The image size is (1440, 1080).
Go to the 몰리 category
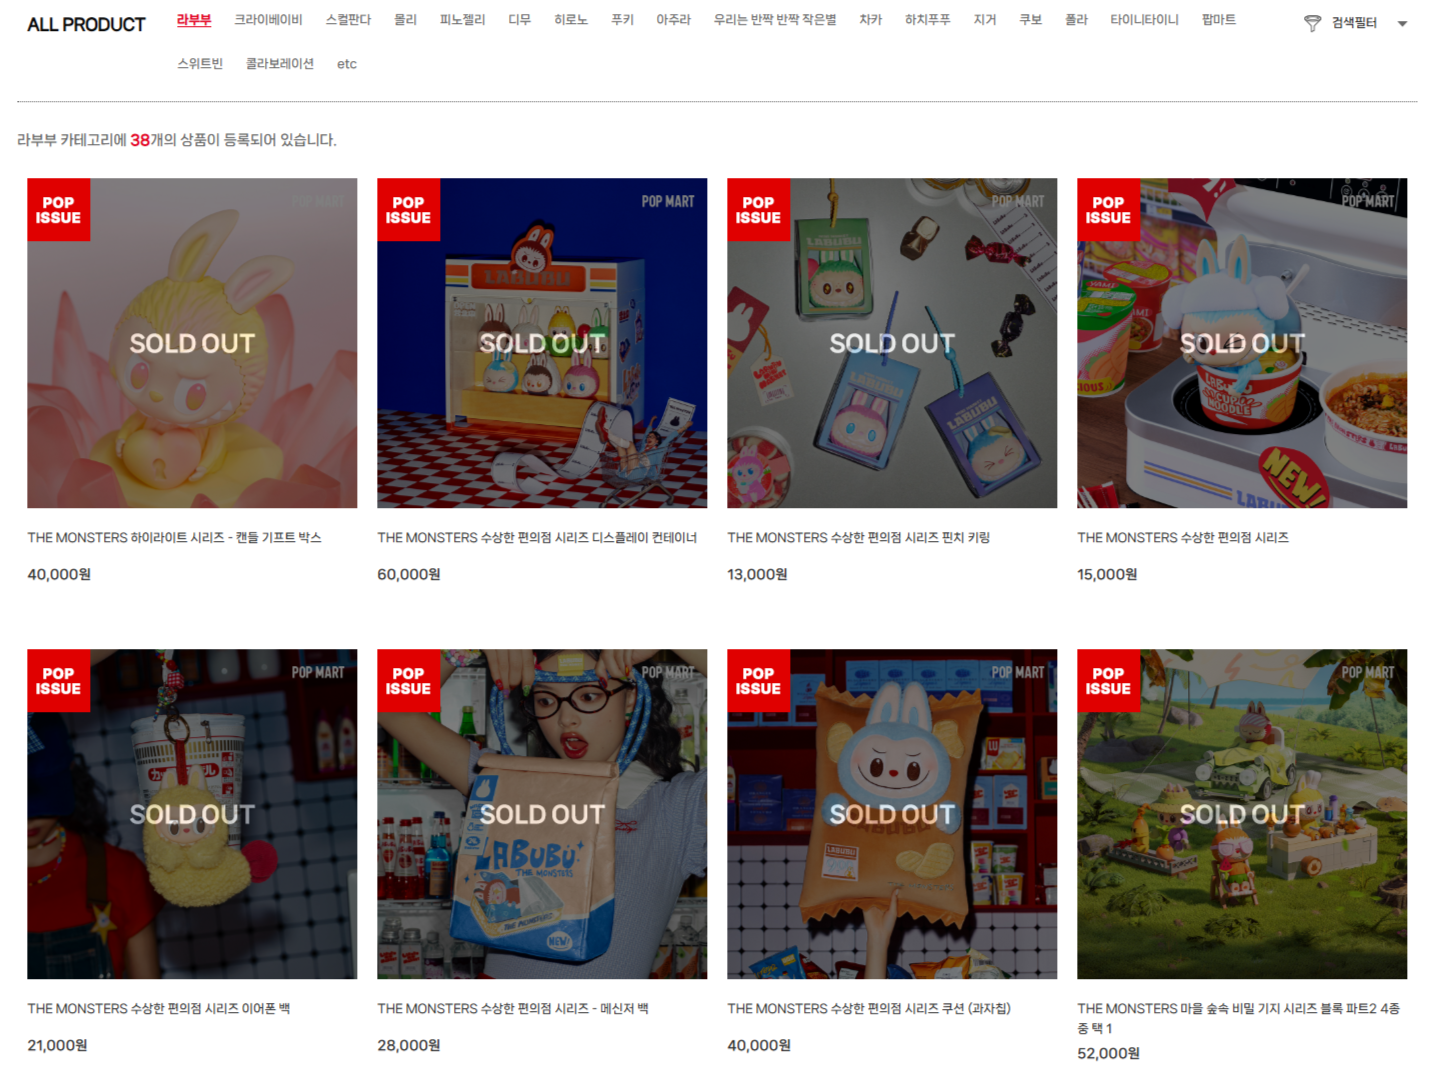[x=405, y=20]
